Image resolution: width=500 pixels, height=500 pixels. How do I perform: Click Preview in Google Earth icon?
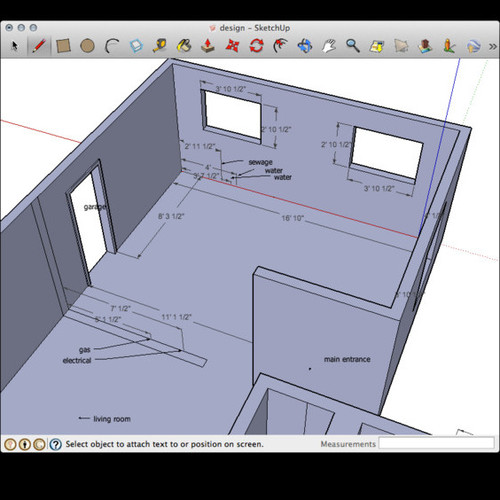473,46
